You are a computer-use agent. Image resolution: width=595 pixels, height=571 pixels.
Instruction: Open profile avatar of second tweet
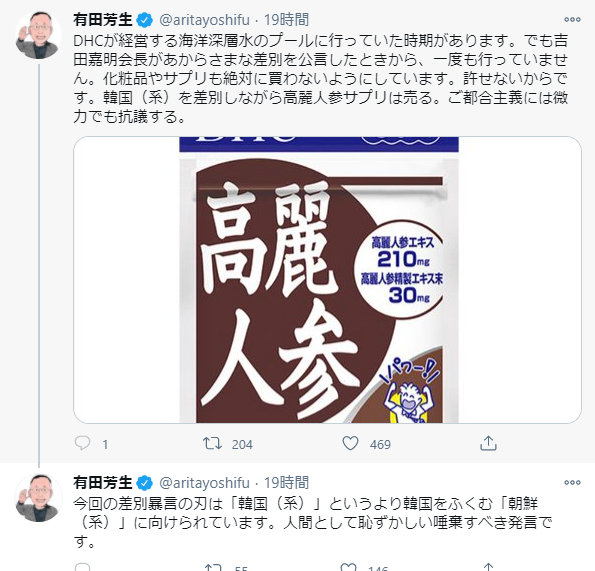[x=38, y=498]
